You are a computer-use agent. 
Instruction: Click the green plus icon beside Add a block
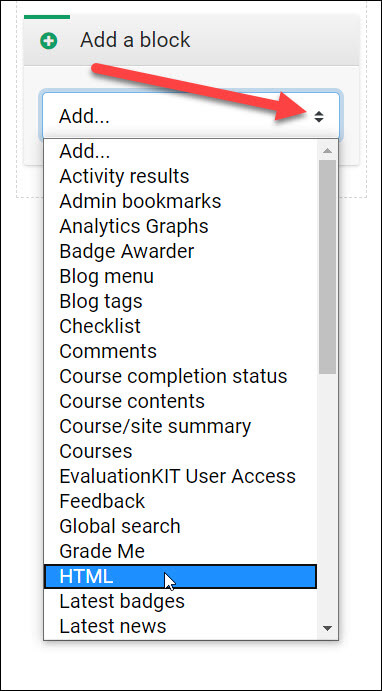(48, 41)
